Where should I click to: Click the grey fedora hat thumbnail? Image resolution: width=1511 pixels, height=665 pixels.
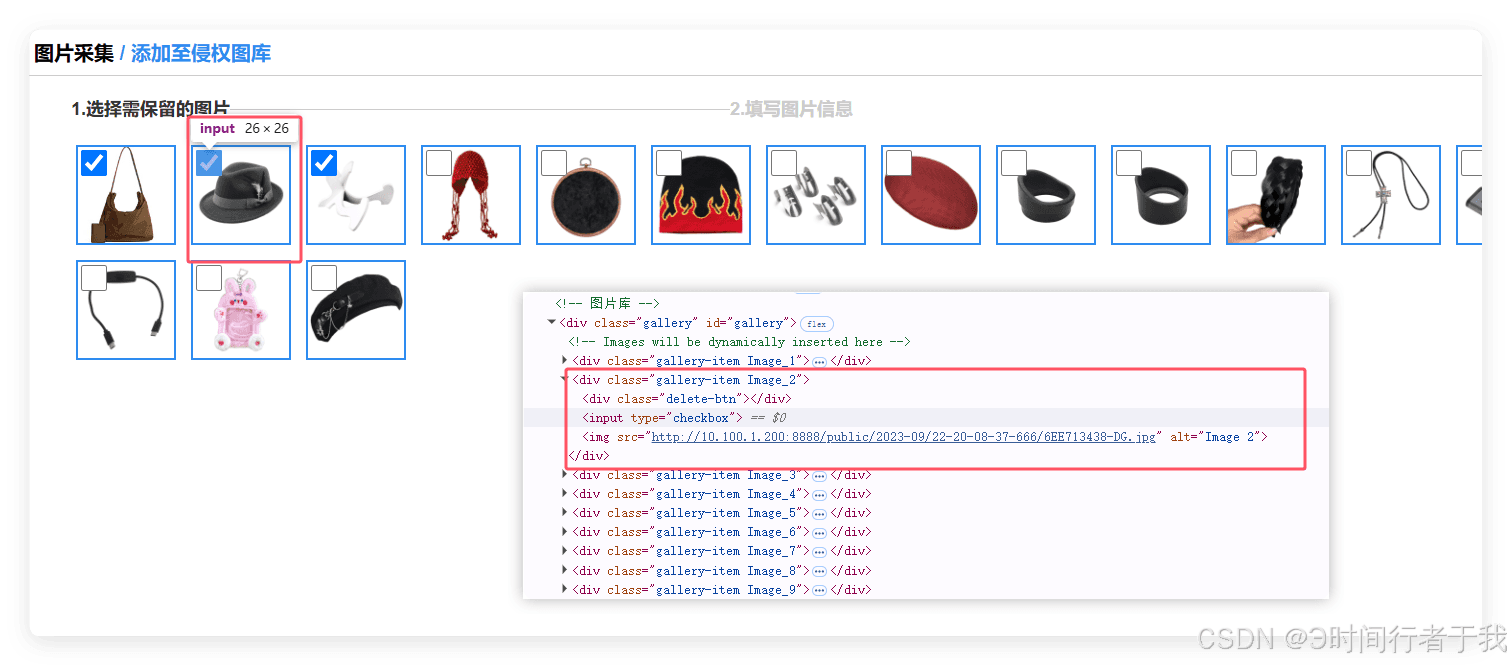tap(241, 195)
